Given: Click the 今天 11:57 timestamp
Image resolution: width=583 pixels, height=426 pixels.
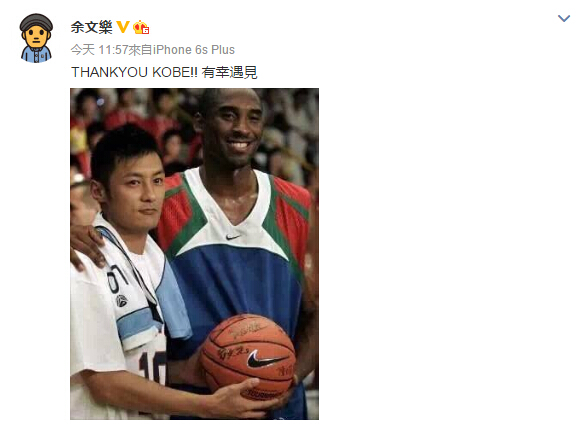Looking at the screenshot, I should point(99,49).
